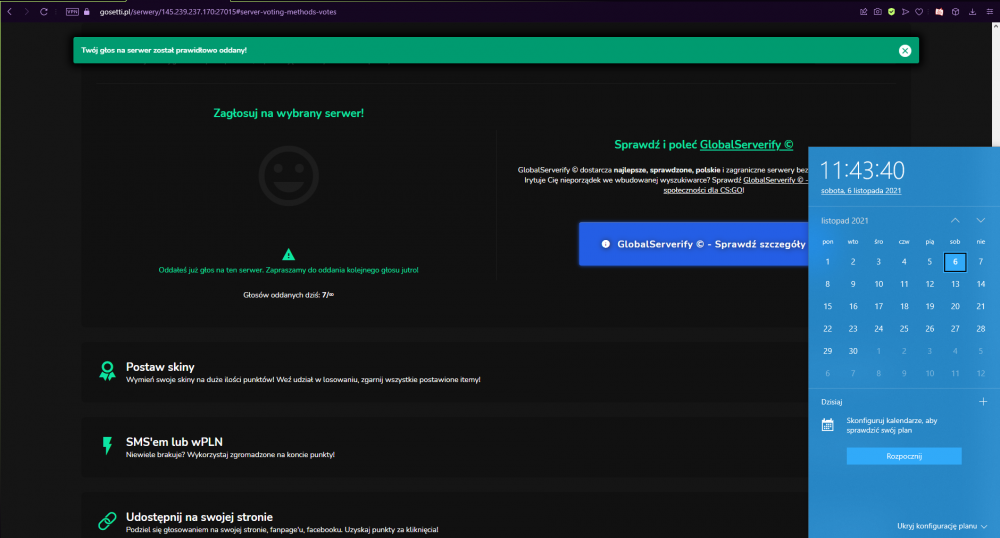Collapse agenda via 'Ukryj konfigurację planu'

click(x=942, y=526)
